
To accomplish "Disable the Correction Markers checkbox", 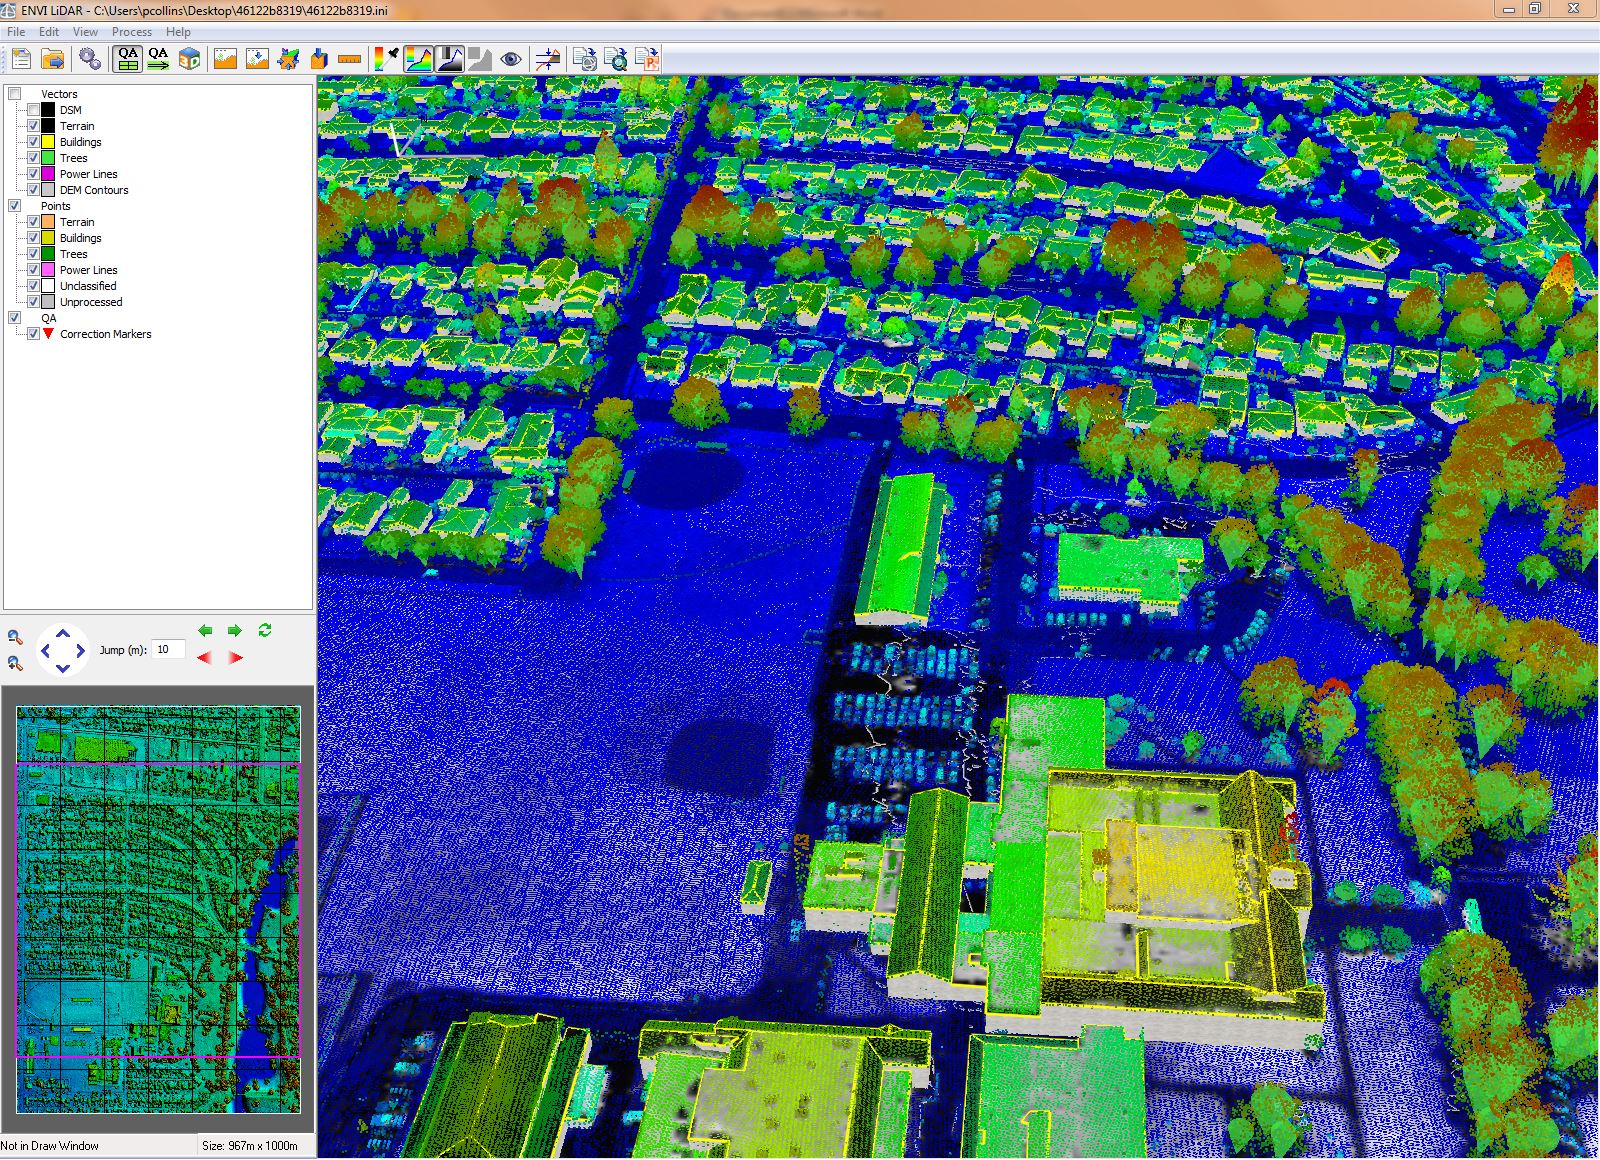I will click(x=34, y=334).
